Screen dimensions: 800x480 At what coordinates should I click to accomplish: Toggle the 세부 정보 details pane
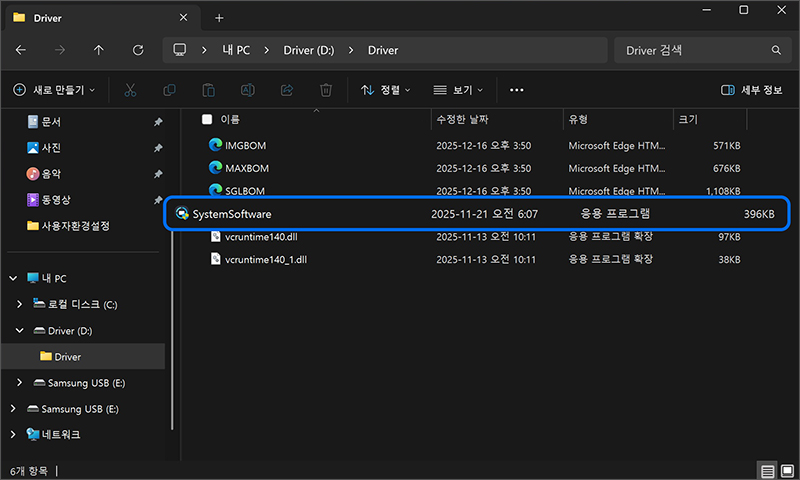click(x=751, y=90)
